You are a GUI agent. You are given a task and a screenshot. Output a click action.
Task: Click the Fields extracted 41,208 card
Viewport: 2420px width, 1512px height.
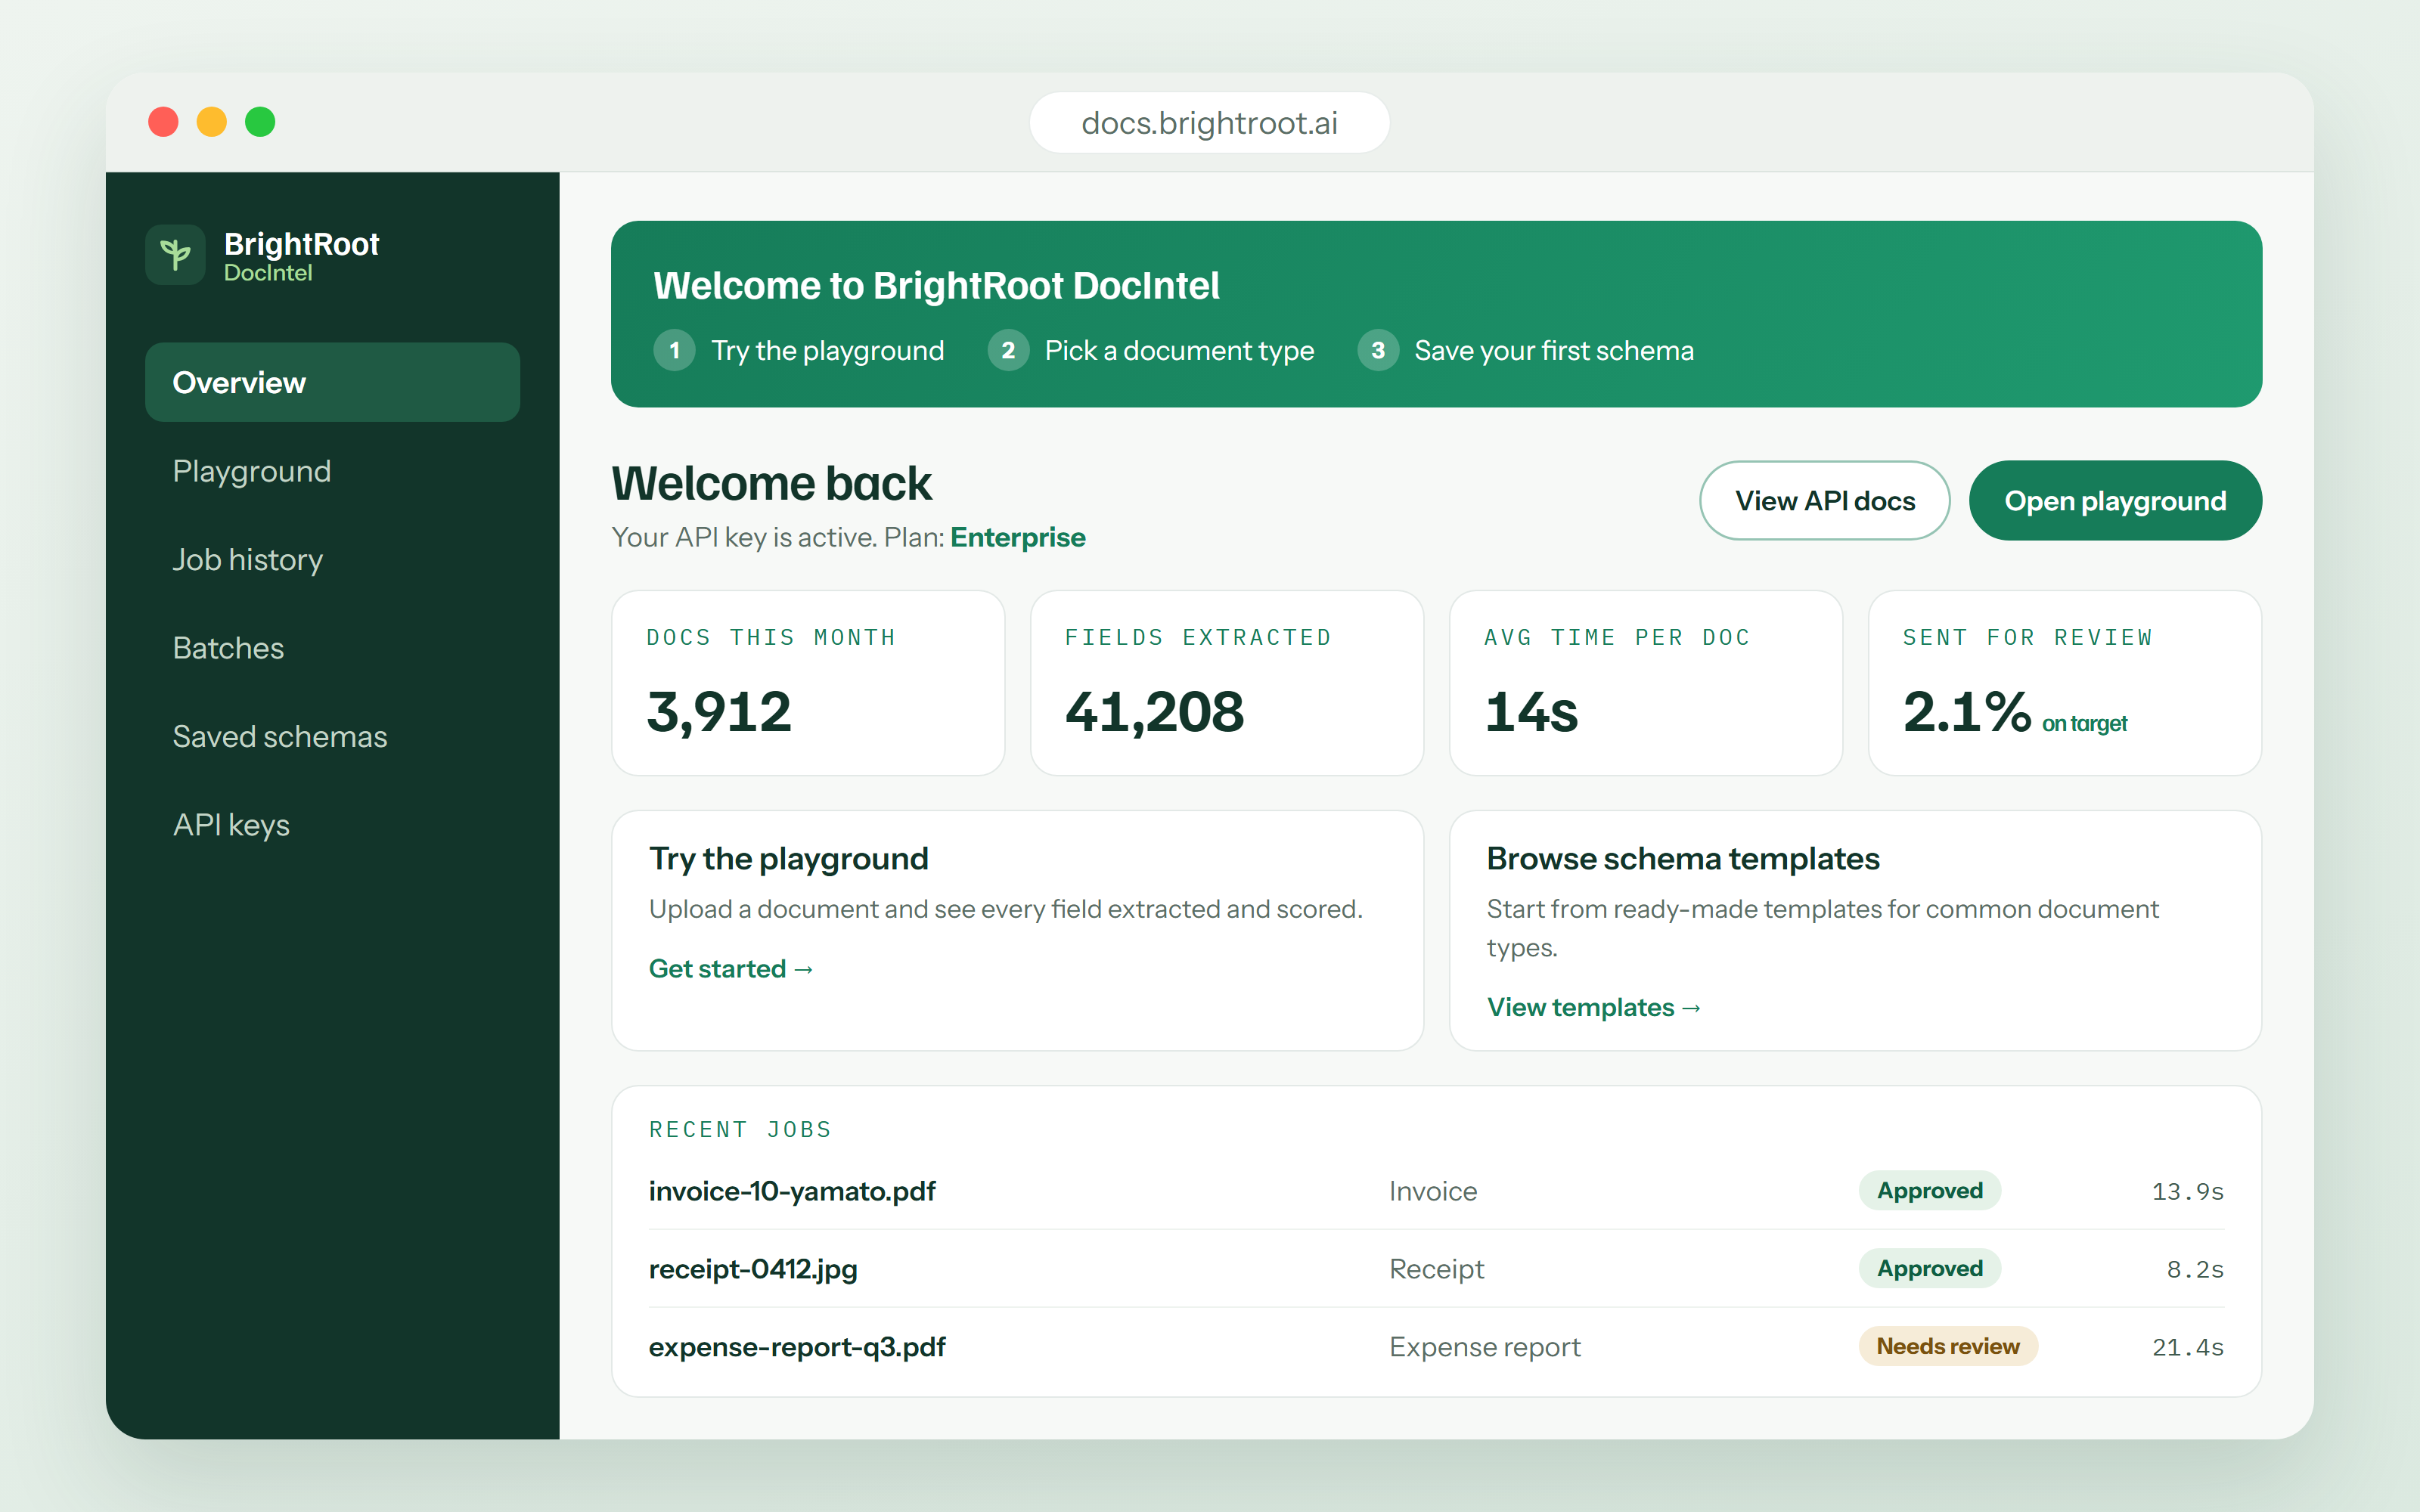(x=1227, y=683)
